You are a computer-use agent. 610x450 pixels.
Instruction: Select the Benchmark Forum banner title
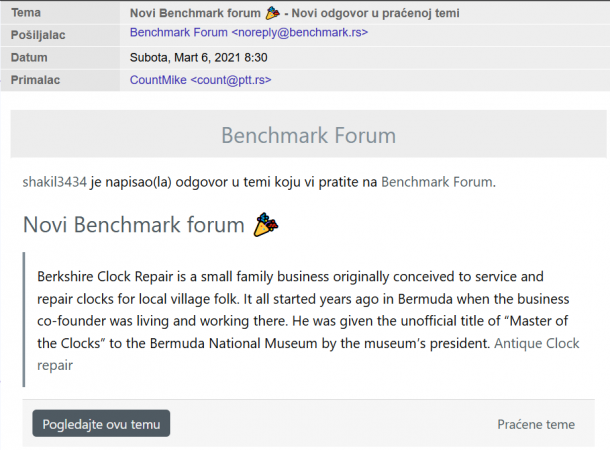[x=309, y=135]
